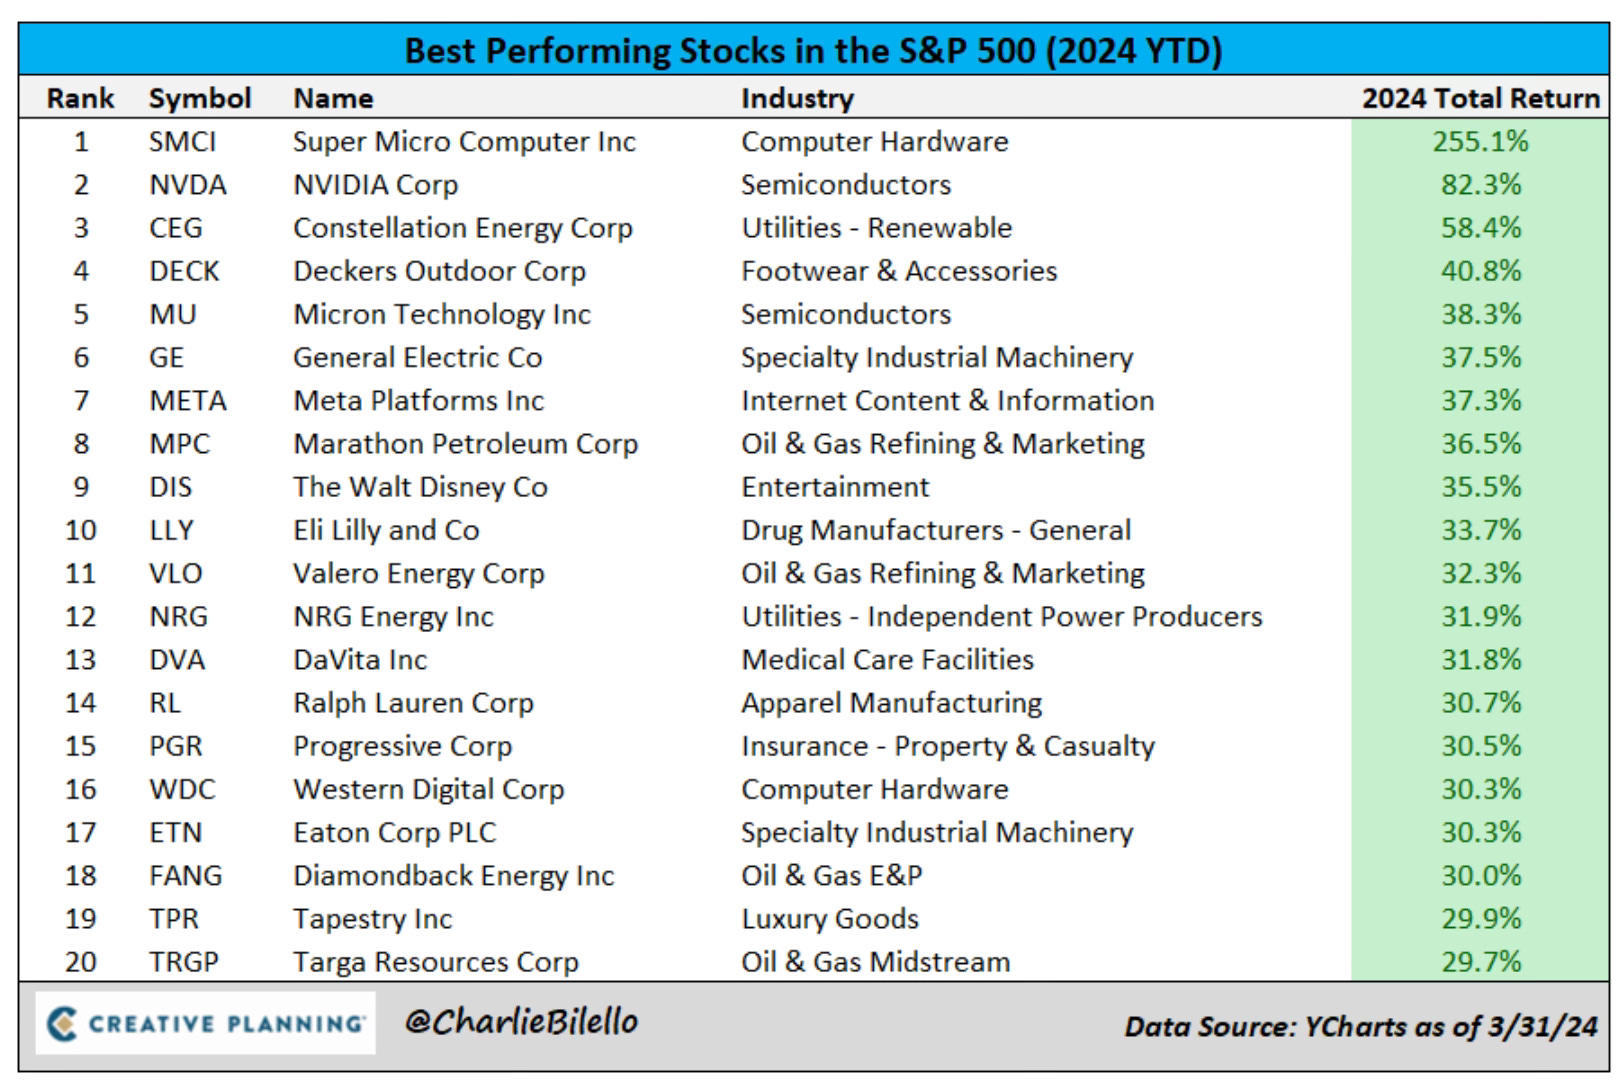Click the 2024 Total Return header
1624x1088 pixels.
(1480, 98)
